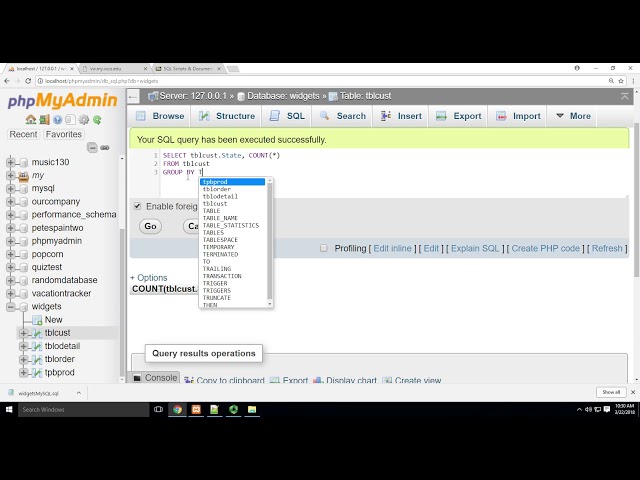Switch to the Structure tab
The height and width of the screenshot is (480, 640).
click(x=228, y=116)
